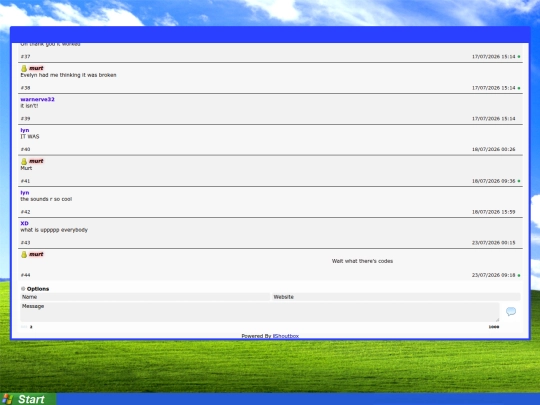Click timestamp 18/07/2026 15:59
This screenshot has height=405, width=540.
coord(494,212)
